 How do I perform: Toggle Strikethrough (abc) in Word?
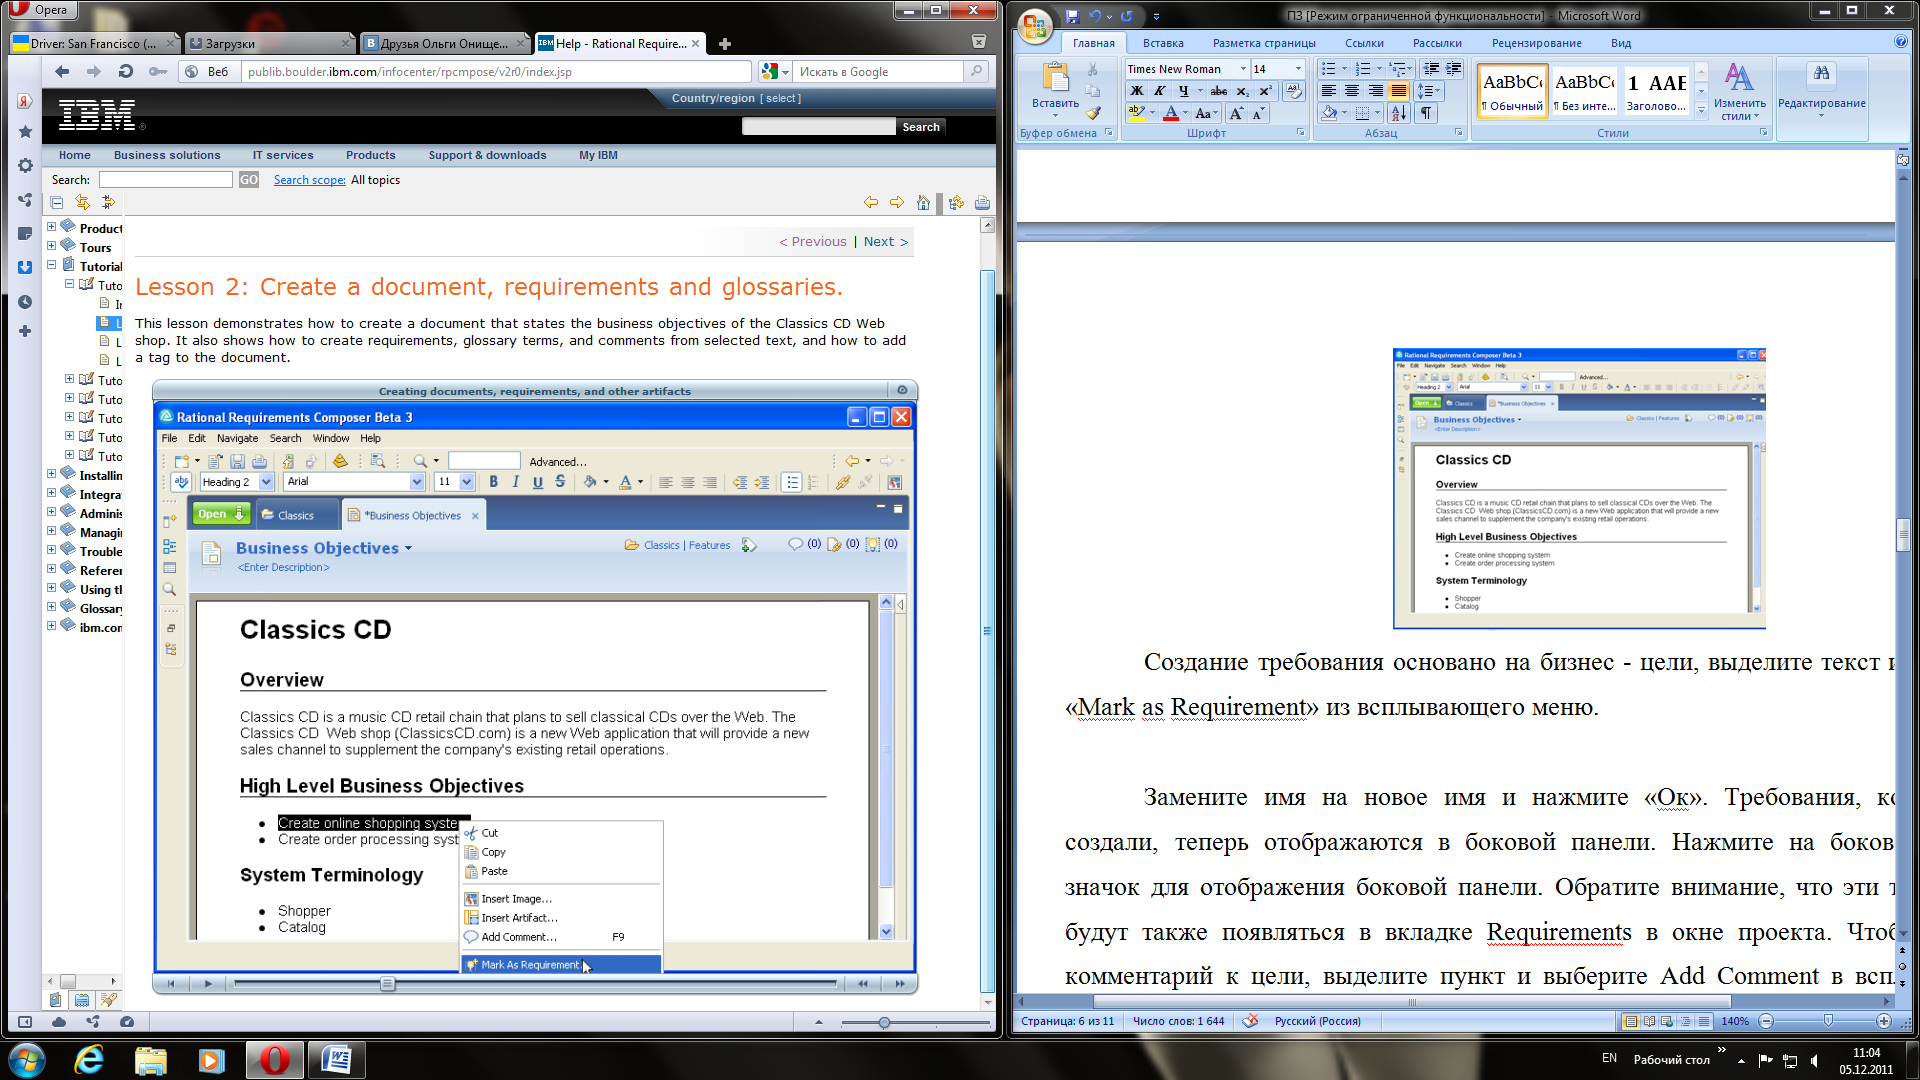pos(1218,91)
